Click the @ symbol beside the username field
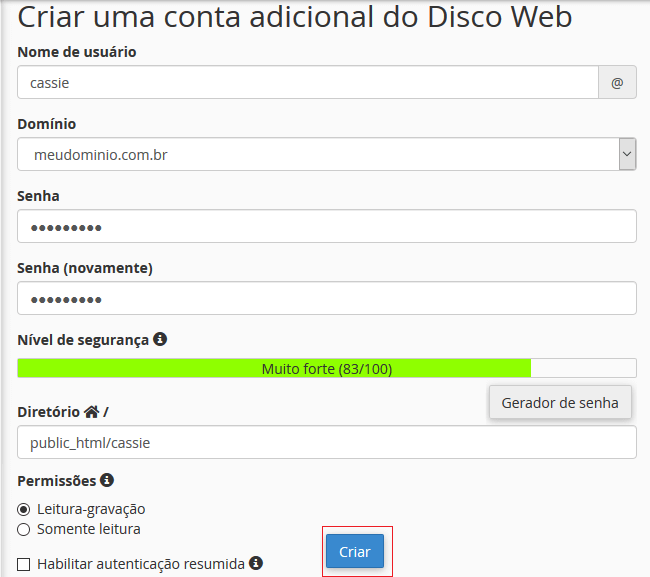Viewport: 650px width, 577px height. point(617,83)
